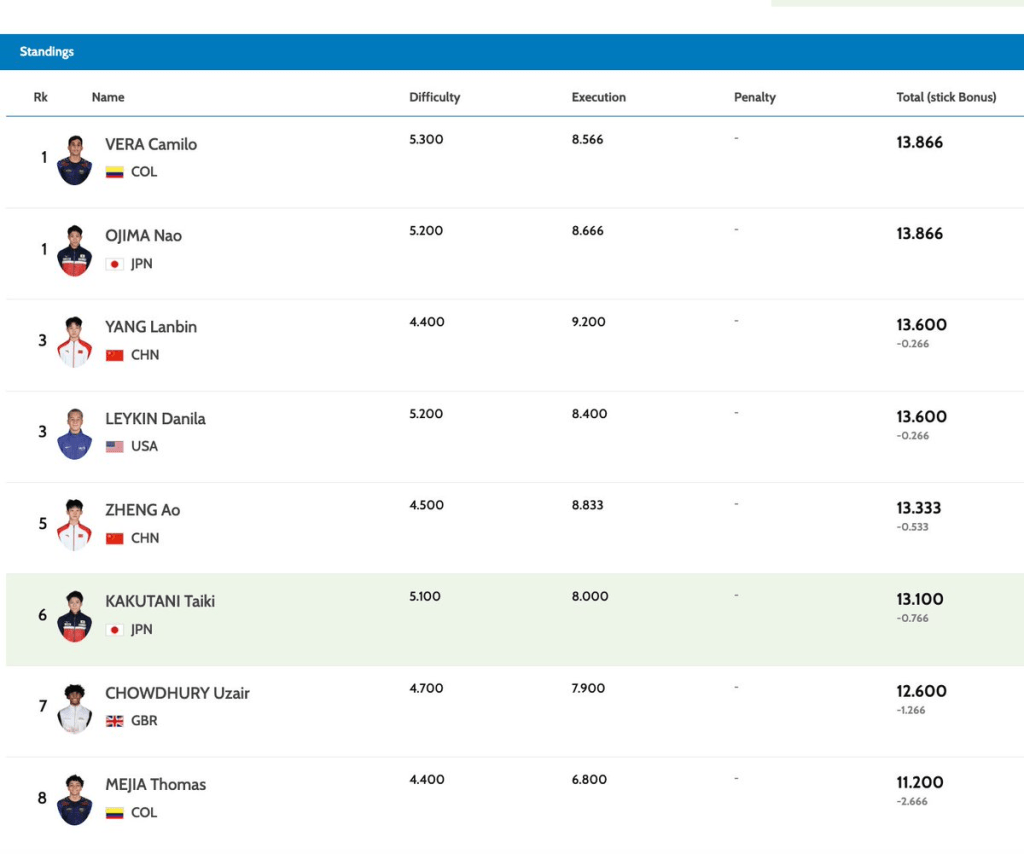This screenshot has height=854, width=1024.
Task: Click Uzair Chowdhury's athlete photo
Action: [x=75, y=708]
